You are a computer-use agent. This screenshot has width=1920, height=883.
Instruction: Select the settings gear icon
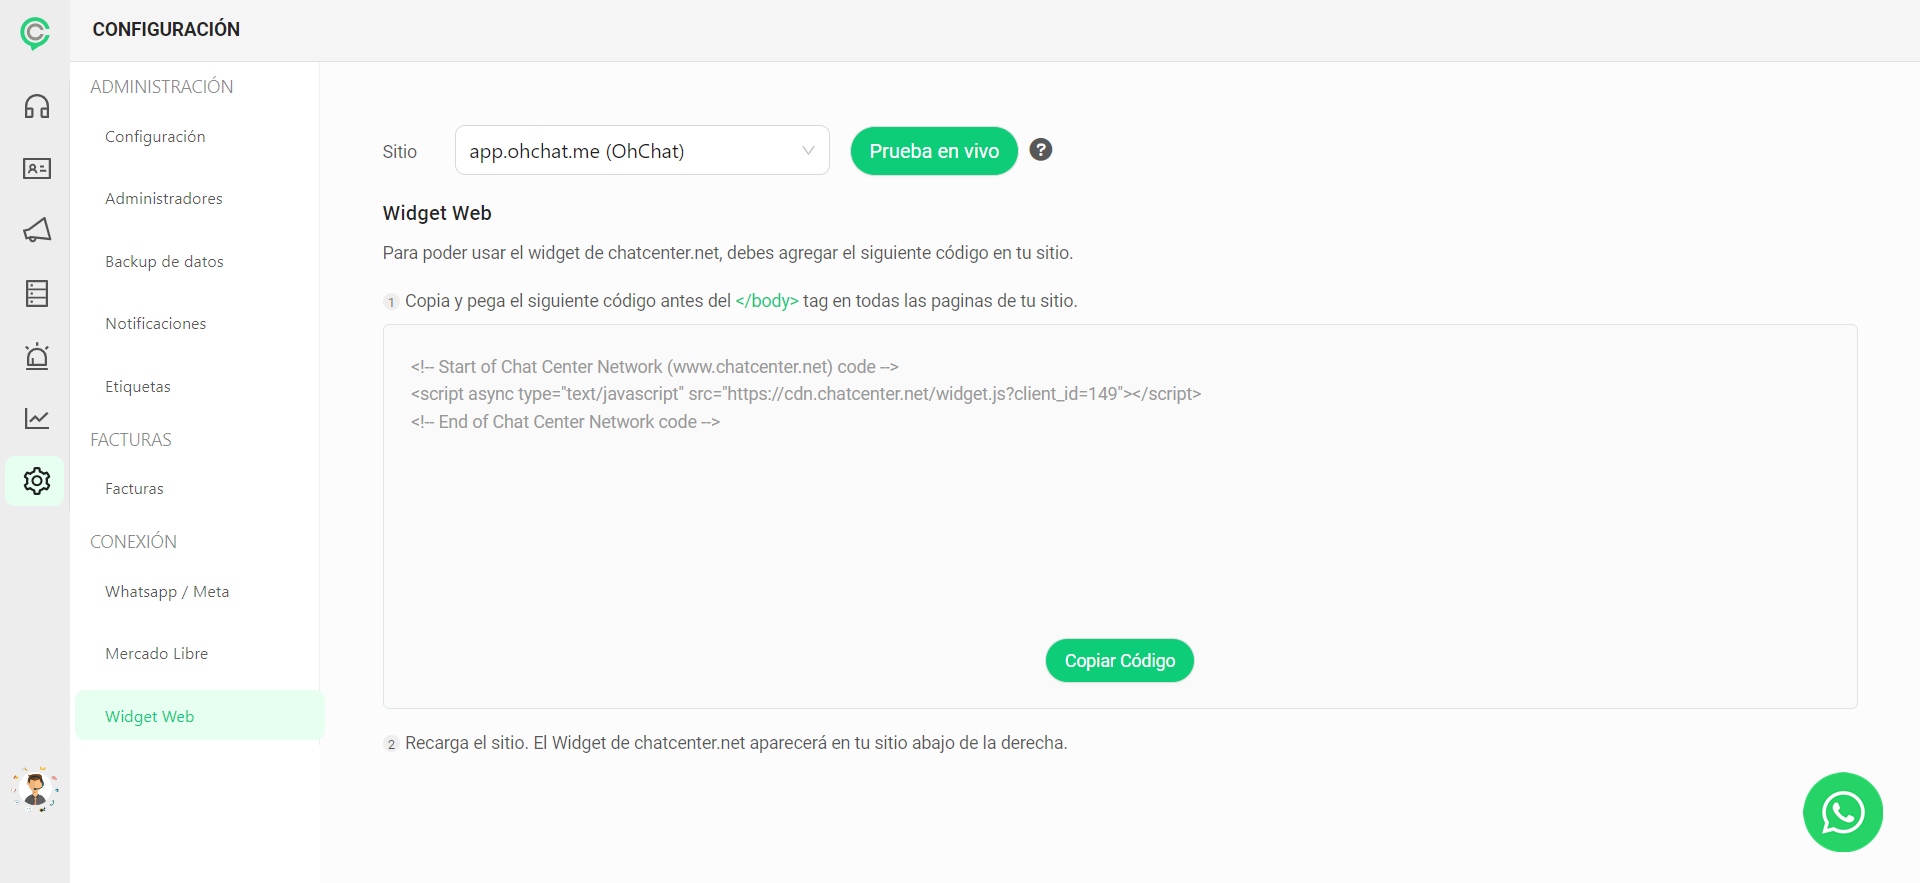coord(37,481)
